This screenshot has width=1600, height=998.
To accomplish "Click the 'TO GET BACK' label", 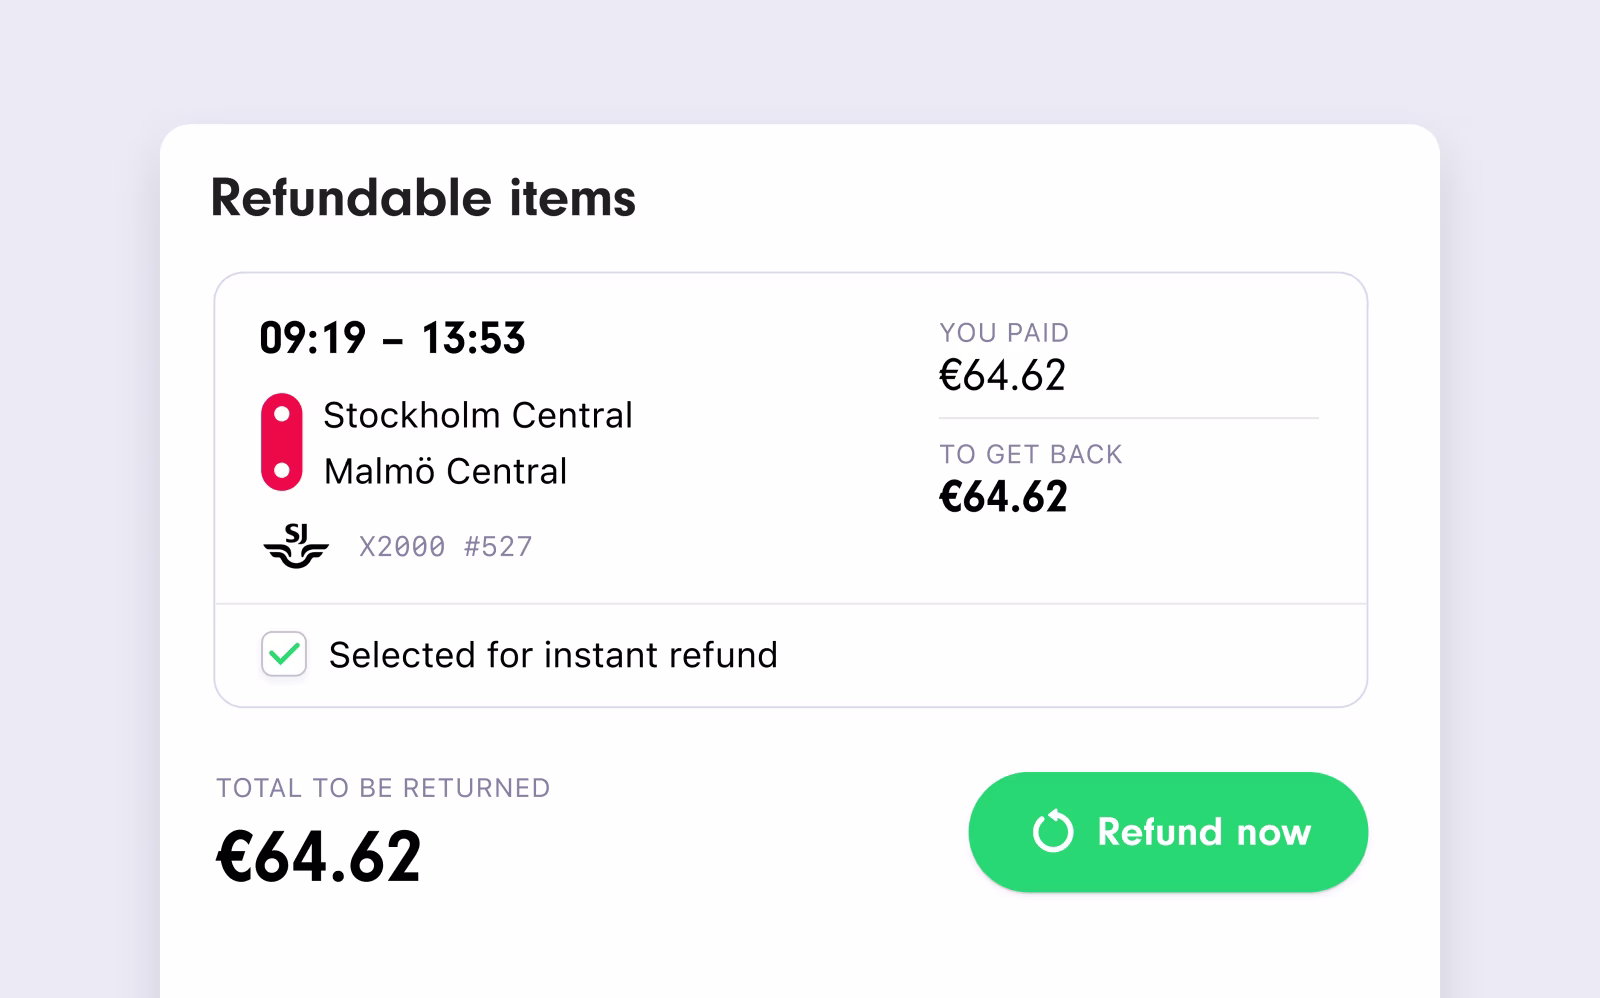I will [1030, 454].
